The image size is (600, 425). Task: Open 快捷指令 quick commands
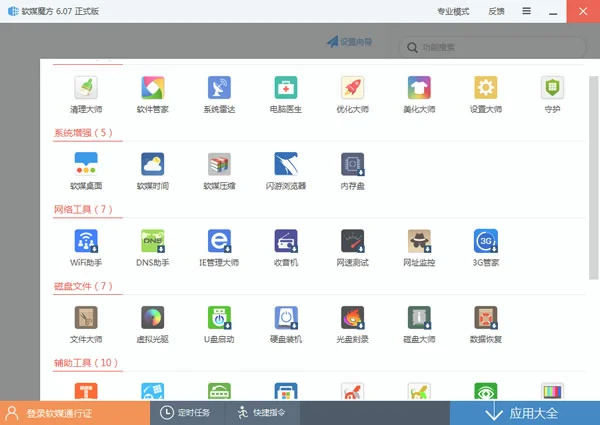[x=261, y=413]
